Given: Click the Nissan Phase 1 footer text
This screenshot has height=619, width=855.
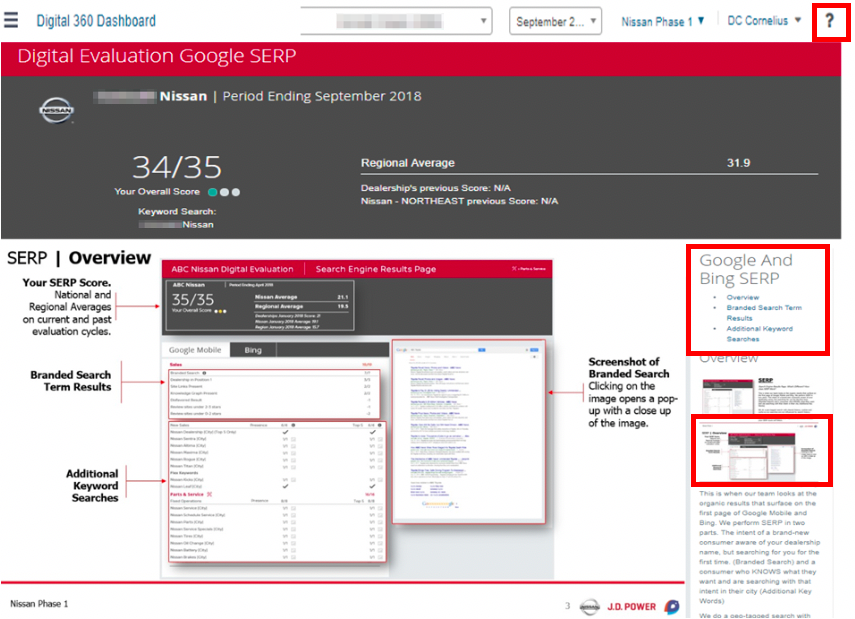Looking at the screenshot, I should click(39, 604).
